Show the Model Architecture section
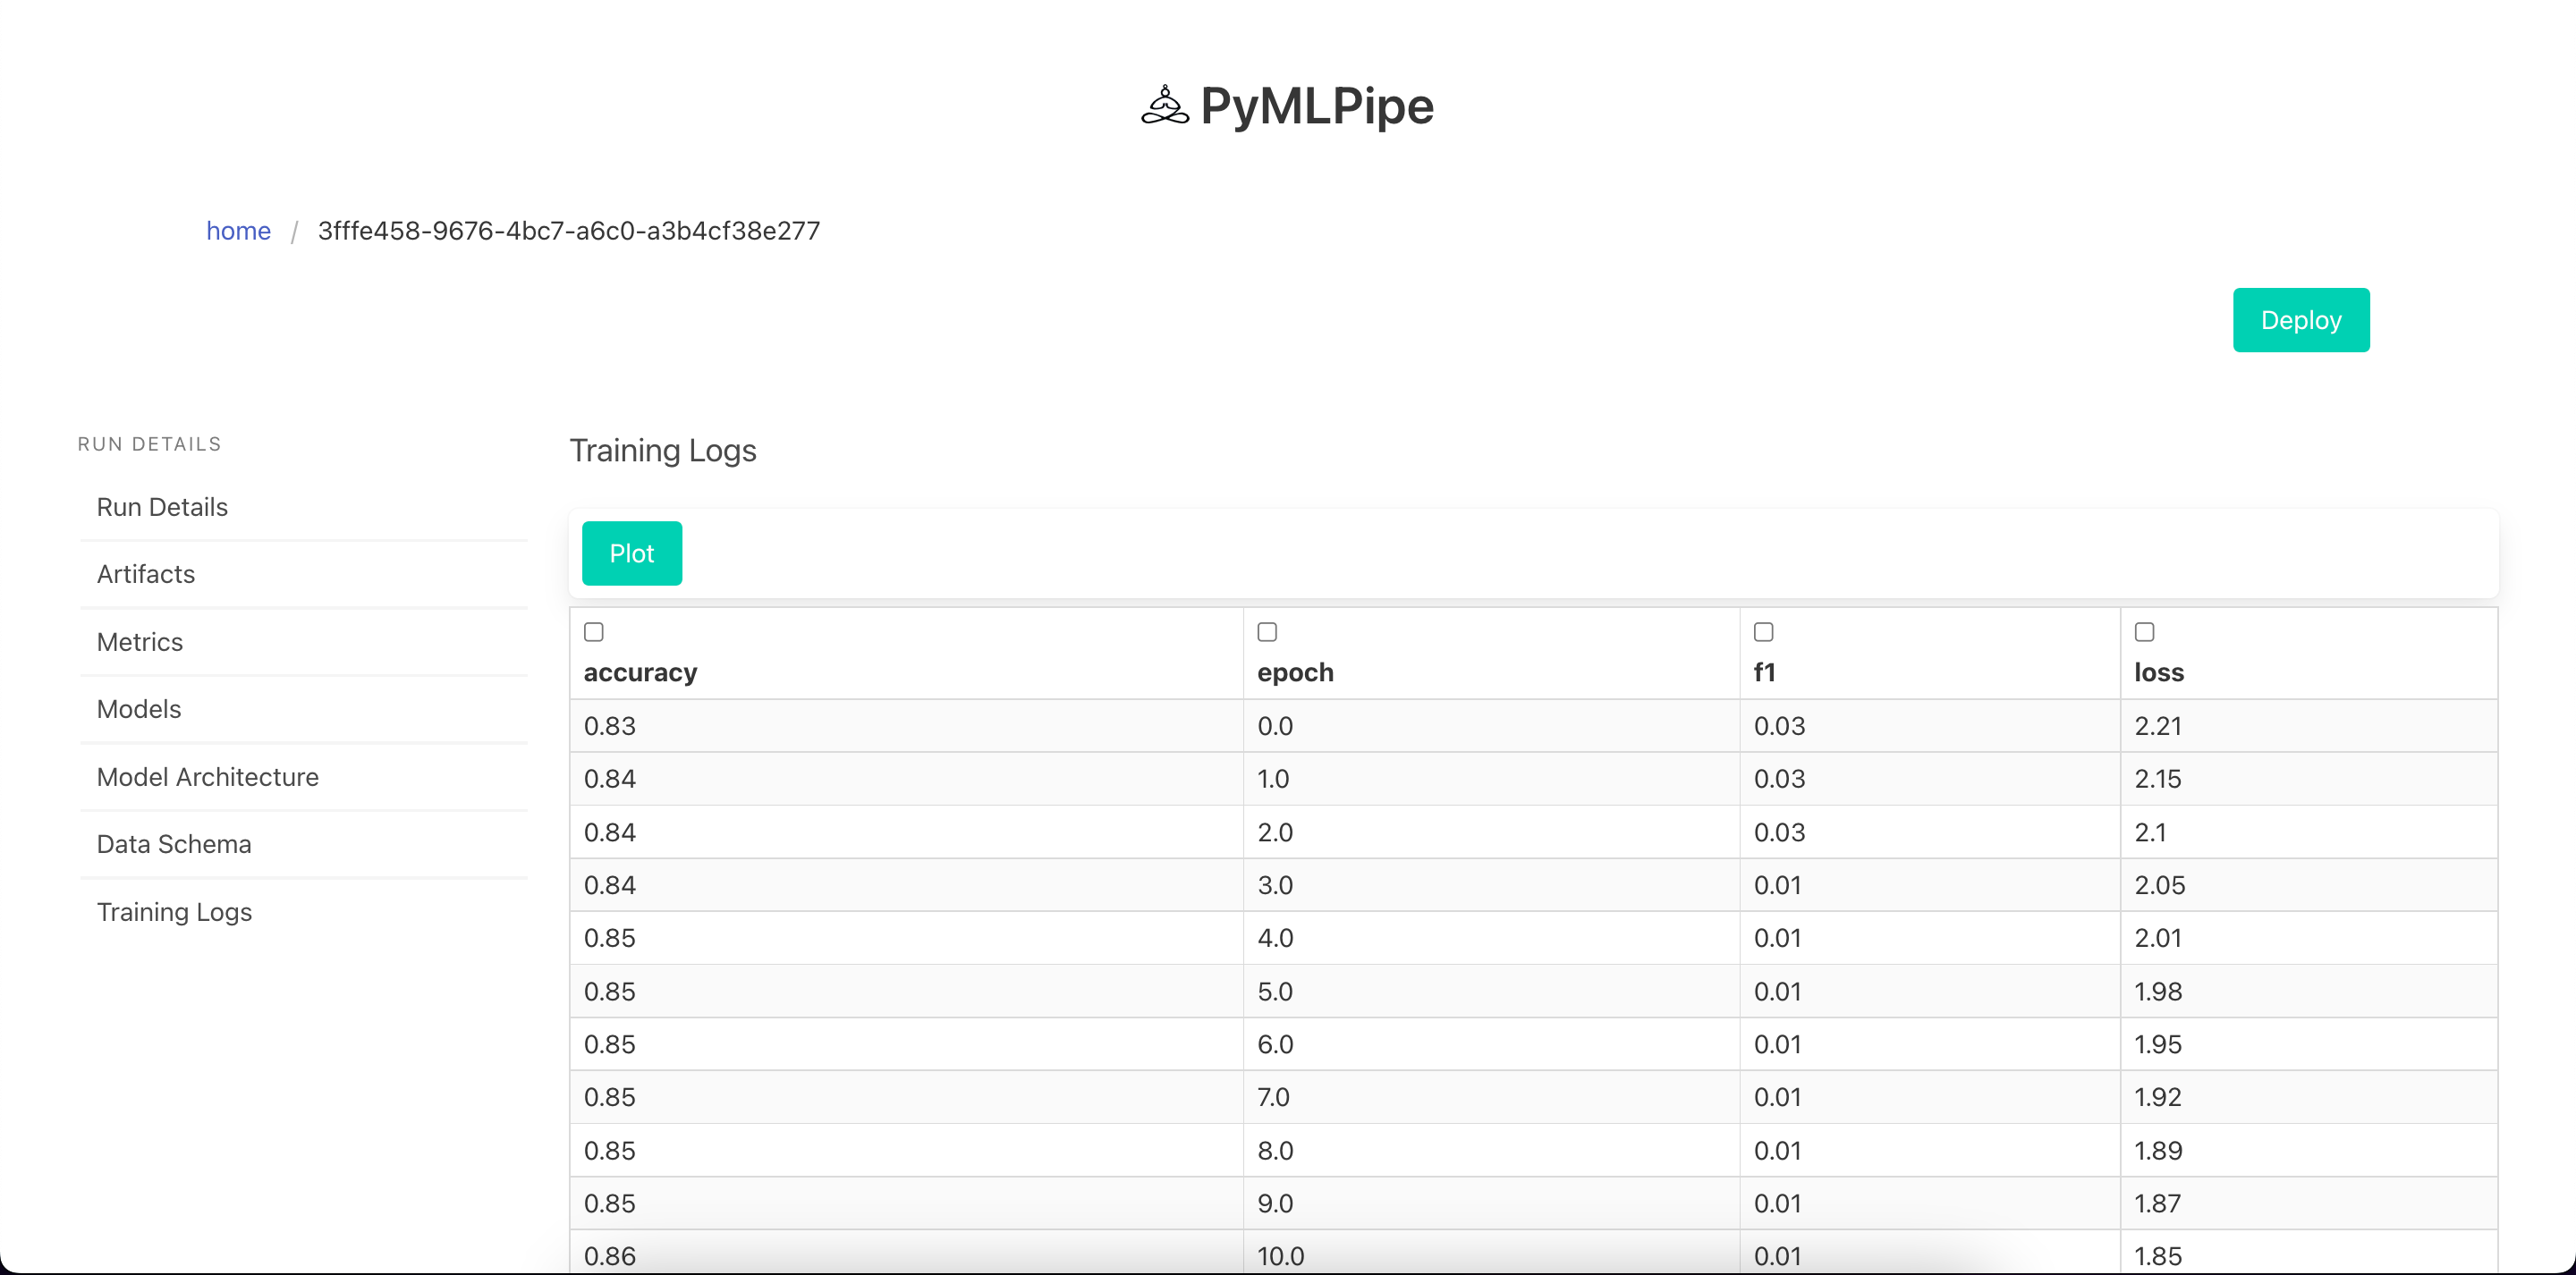 pos(208,777)
